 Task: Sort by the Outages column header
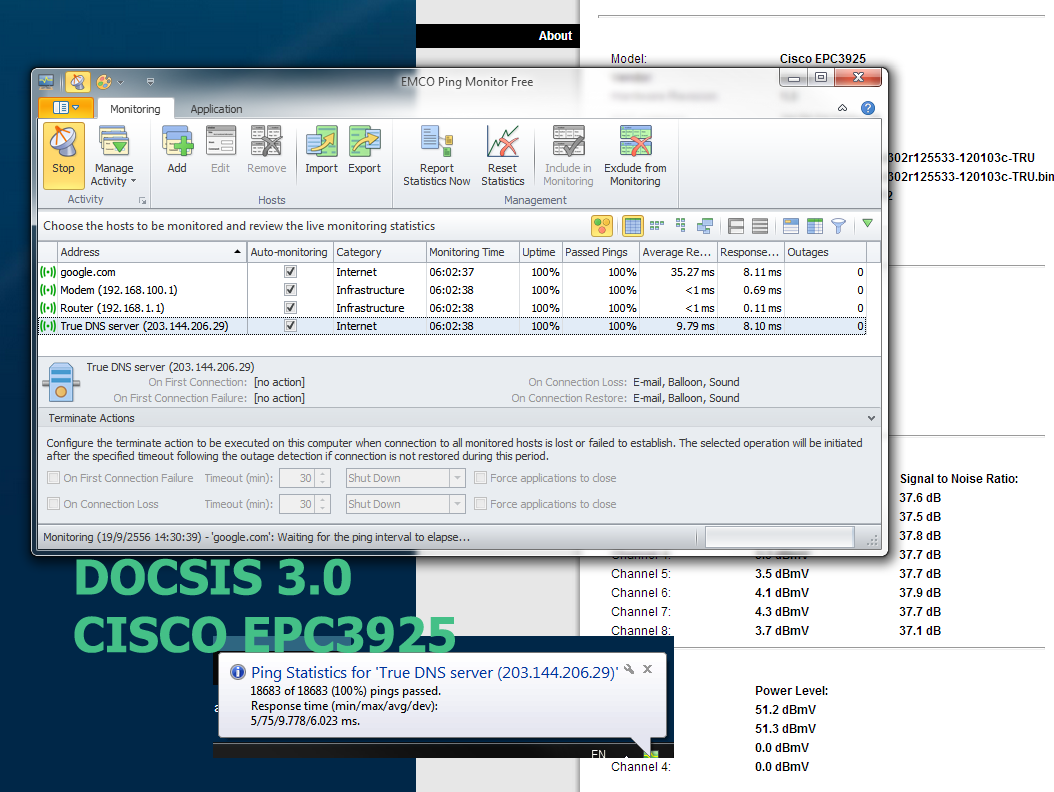tap(825, 252)
